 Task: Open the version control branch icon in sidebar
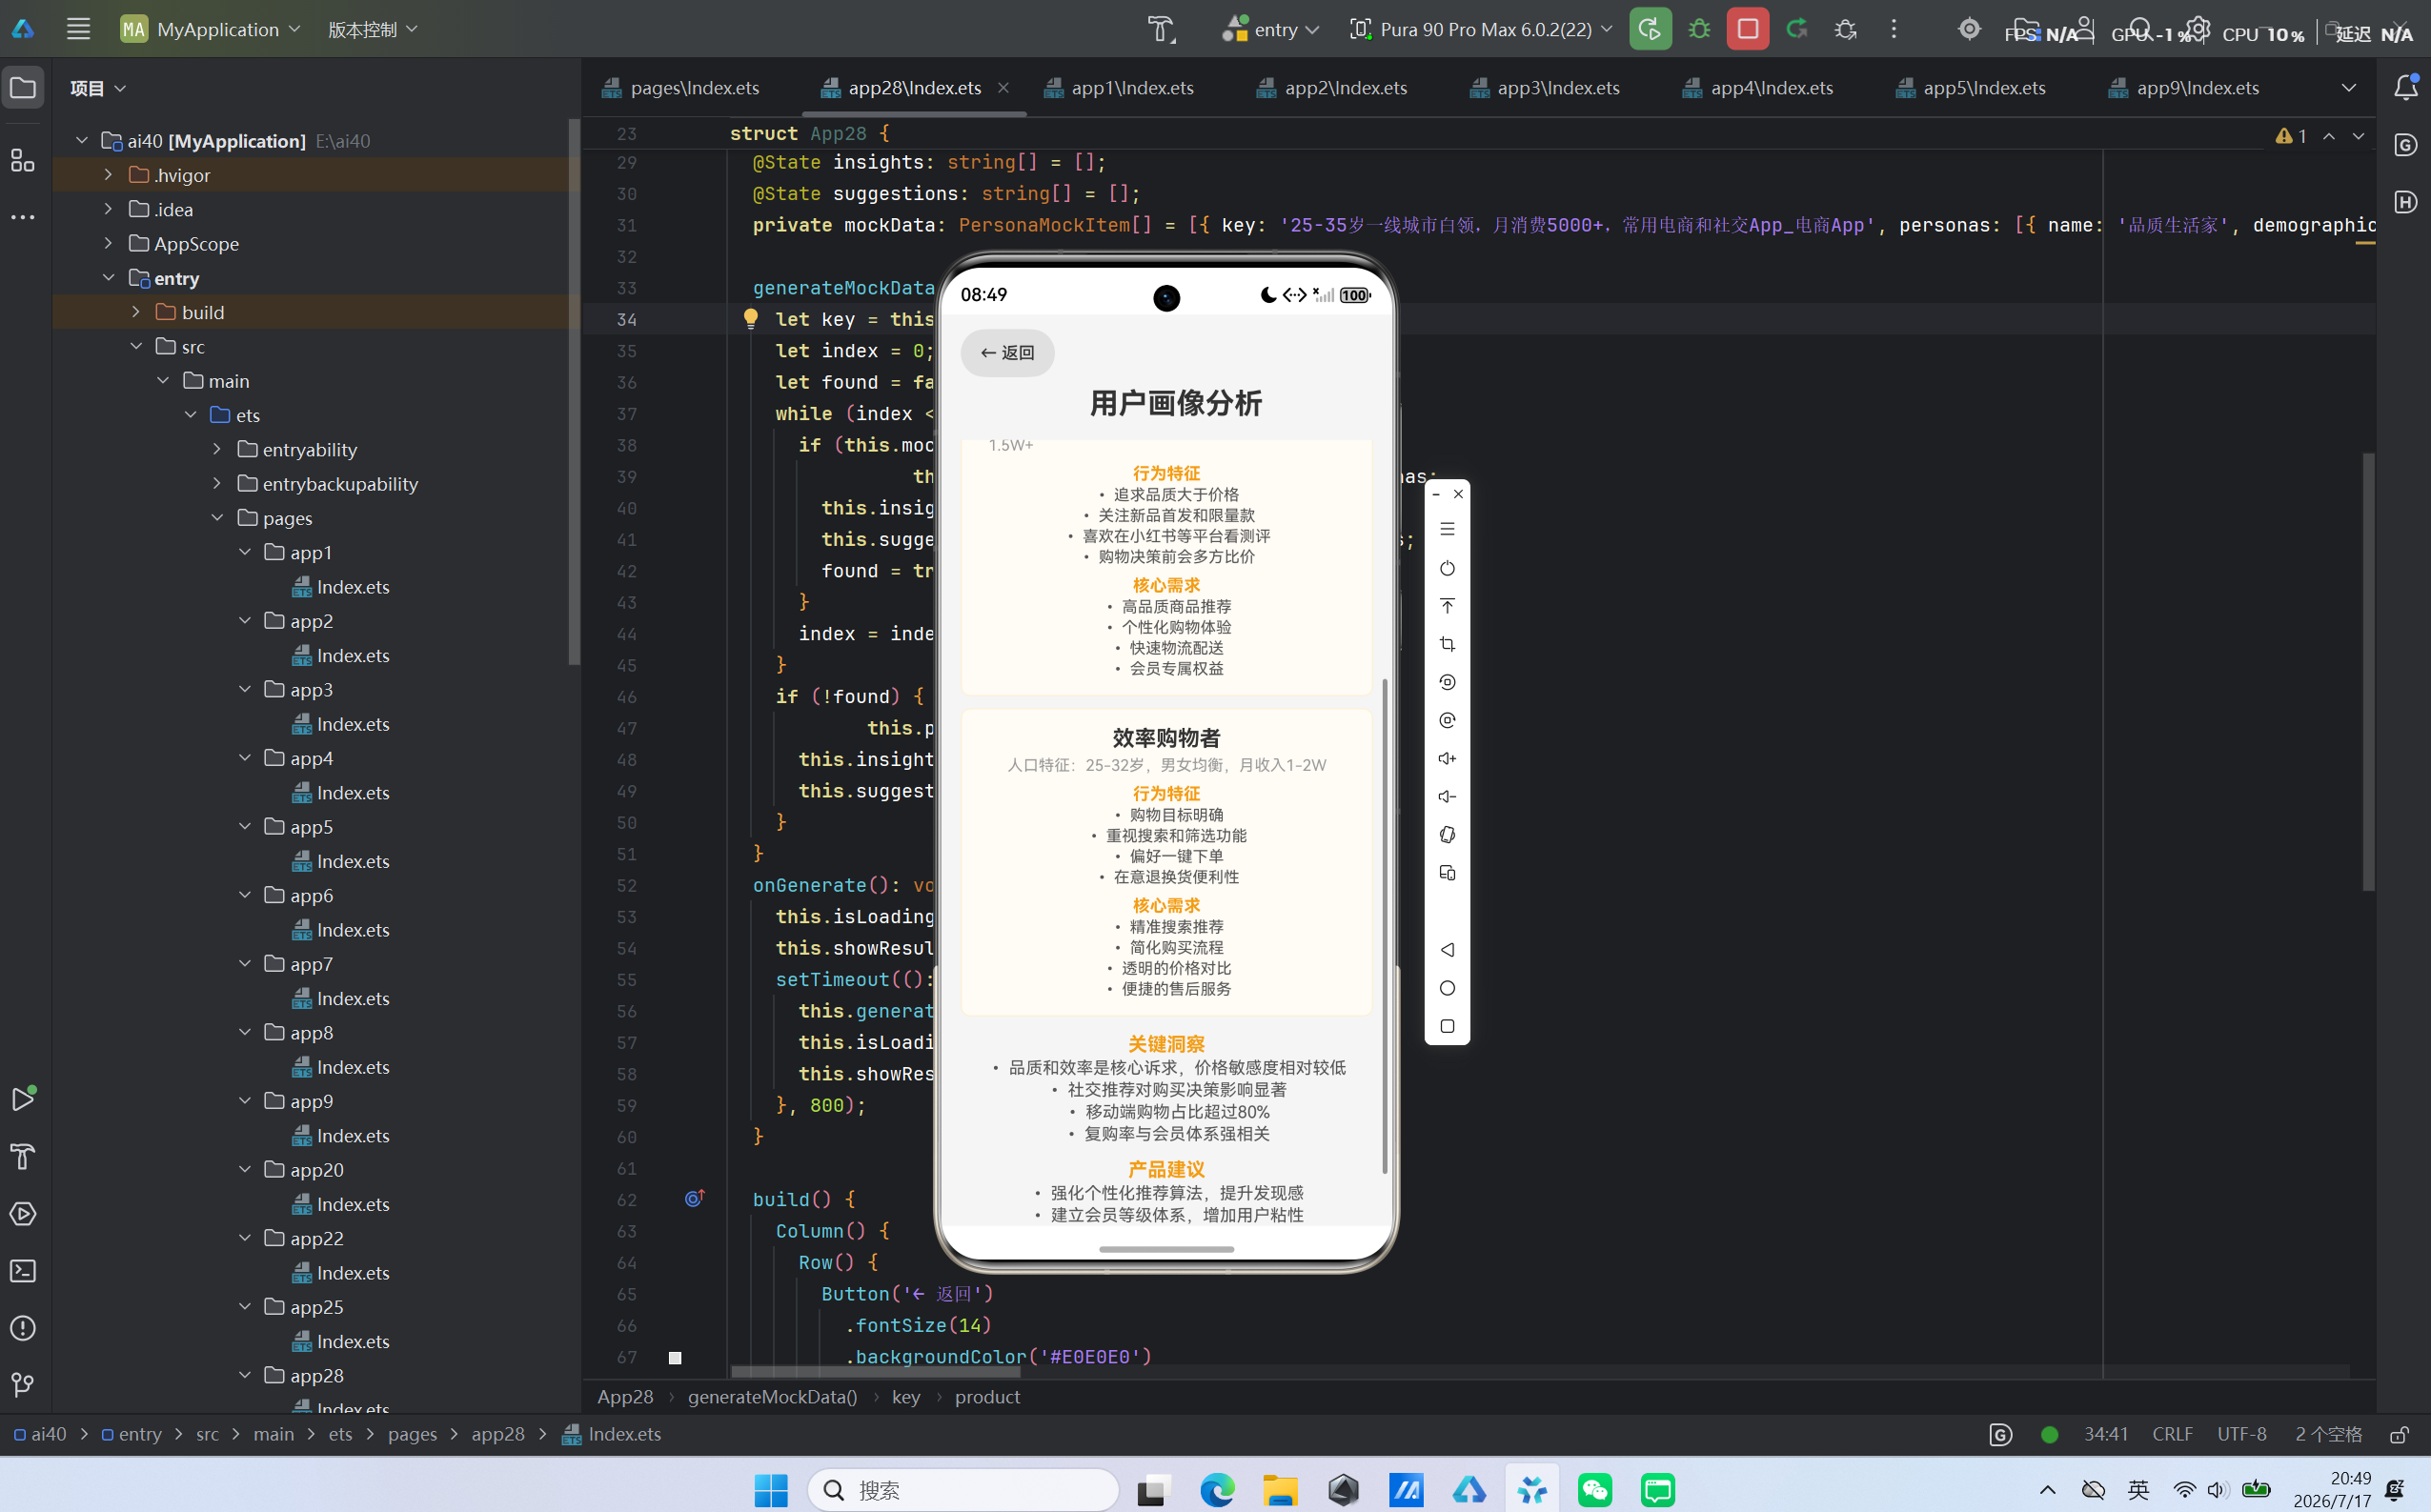point(23,1385)
